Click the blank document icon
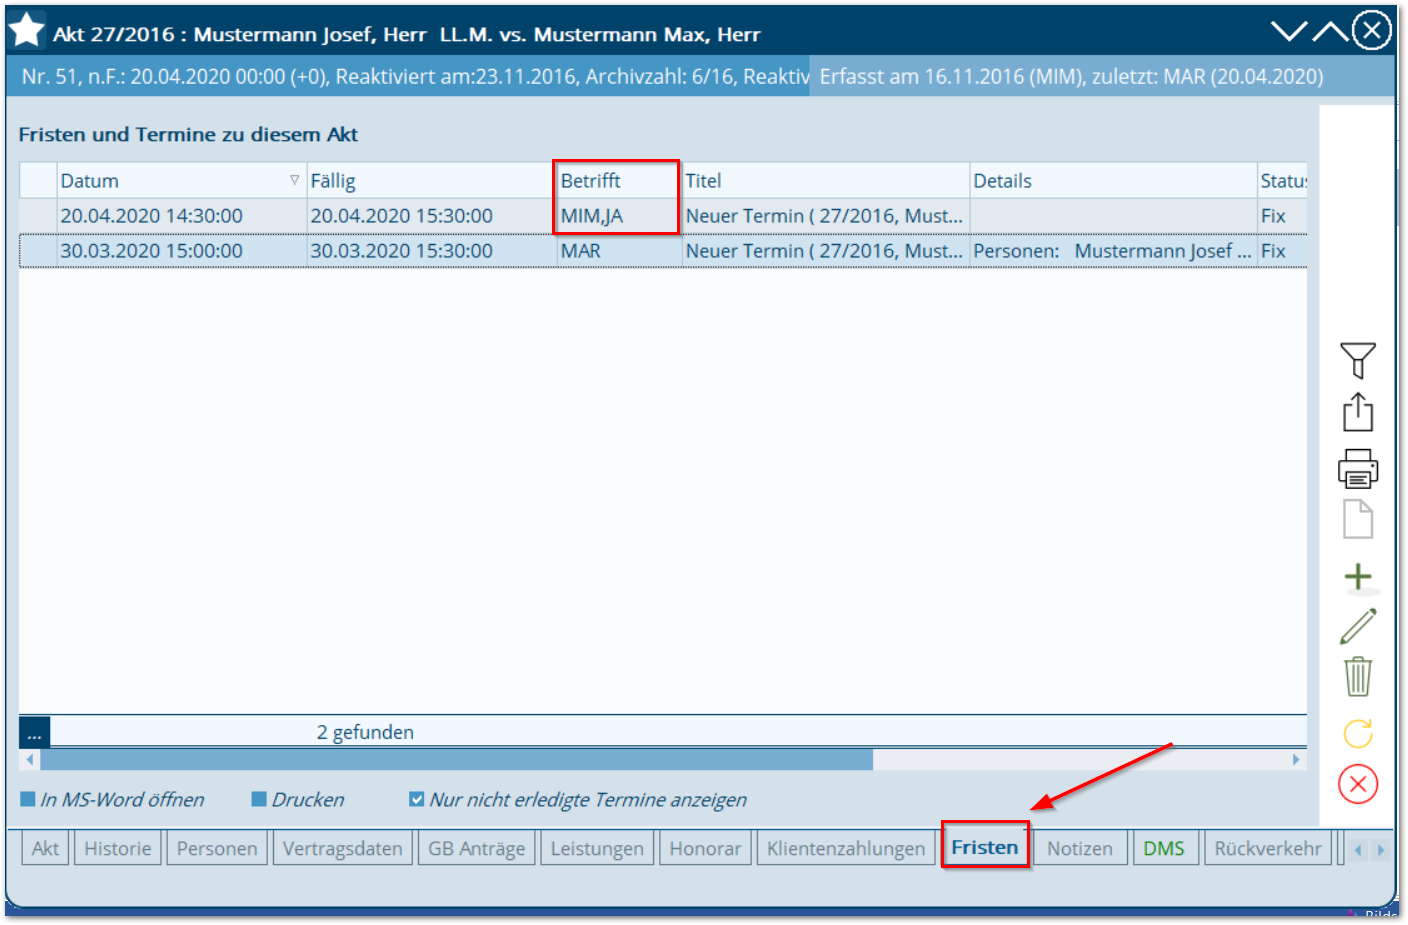 click(1357, 520)
